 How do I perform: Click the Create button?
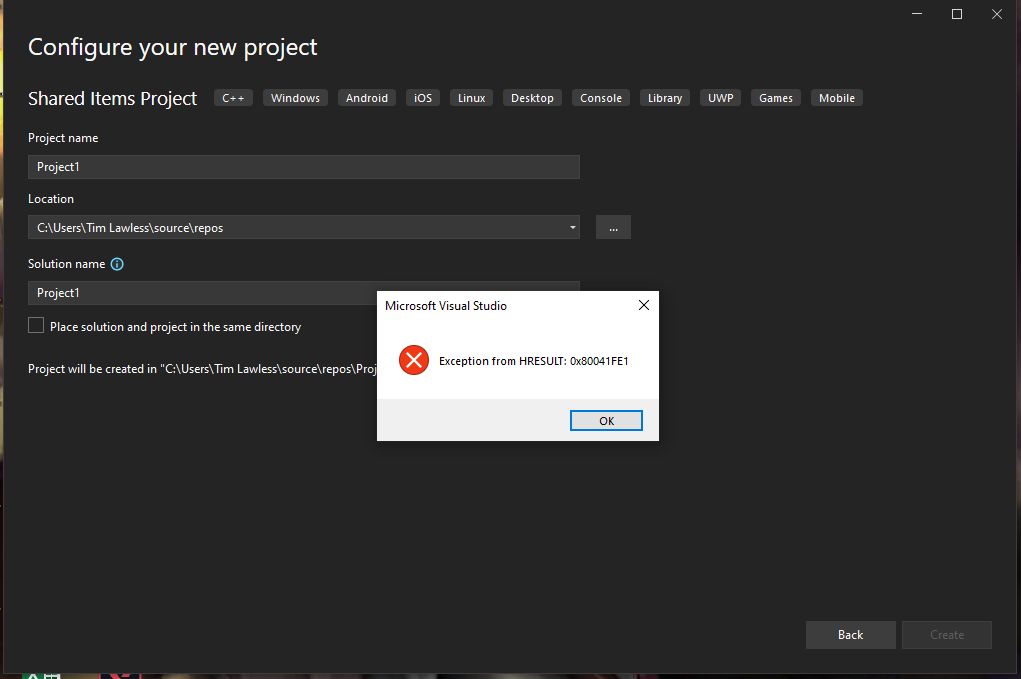pyautogui.click(x=947, y=635)
